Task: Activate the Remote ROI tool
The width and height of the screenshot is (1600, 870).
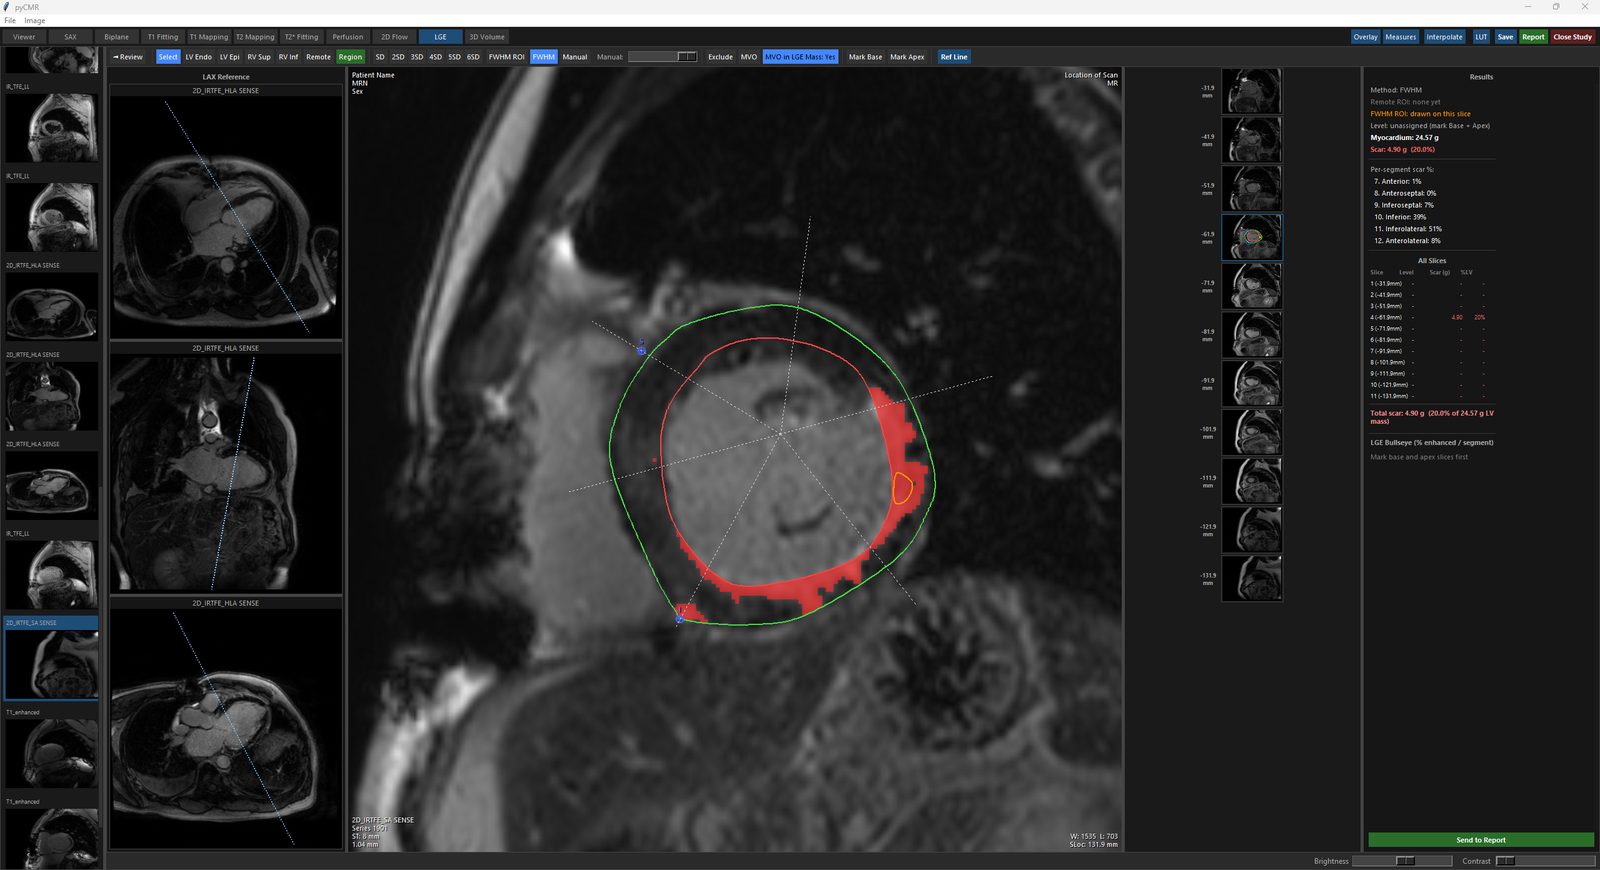Action: 318,57
